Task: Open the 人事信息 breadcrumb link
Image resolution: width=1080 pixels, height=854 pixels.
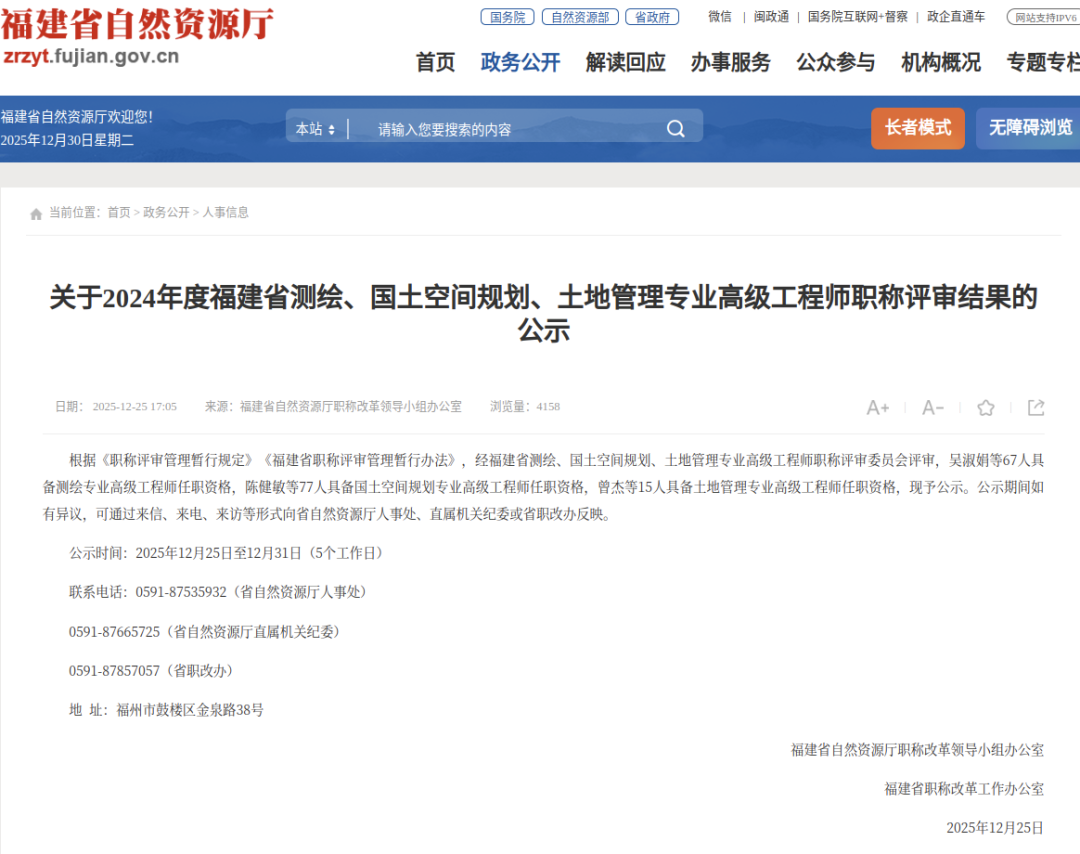Action: pos(224,211)
